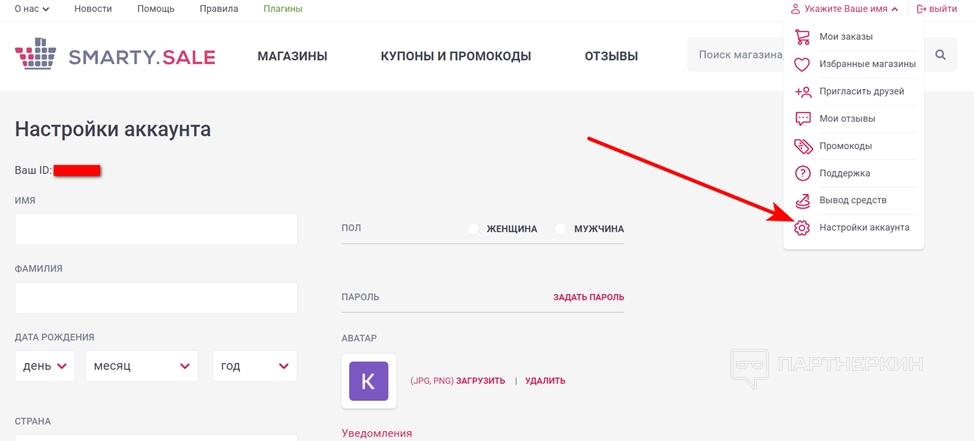Click the account settings gear icon
Screen dimensions: 974x441
[802, 228]
